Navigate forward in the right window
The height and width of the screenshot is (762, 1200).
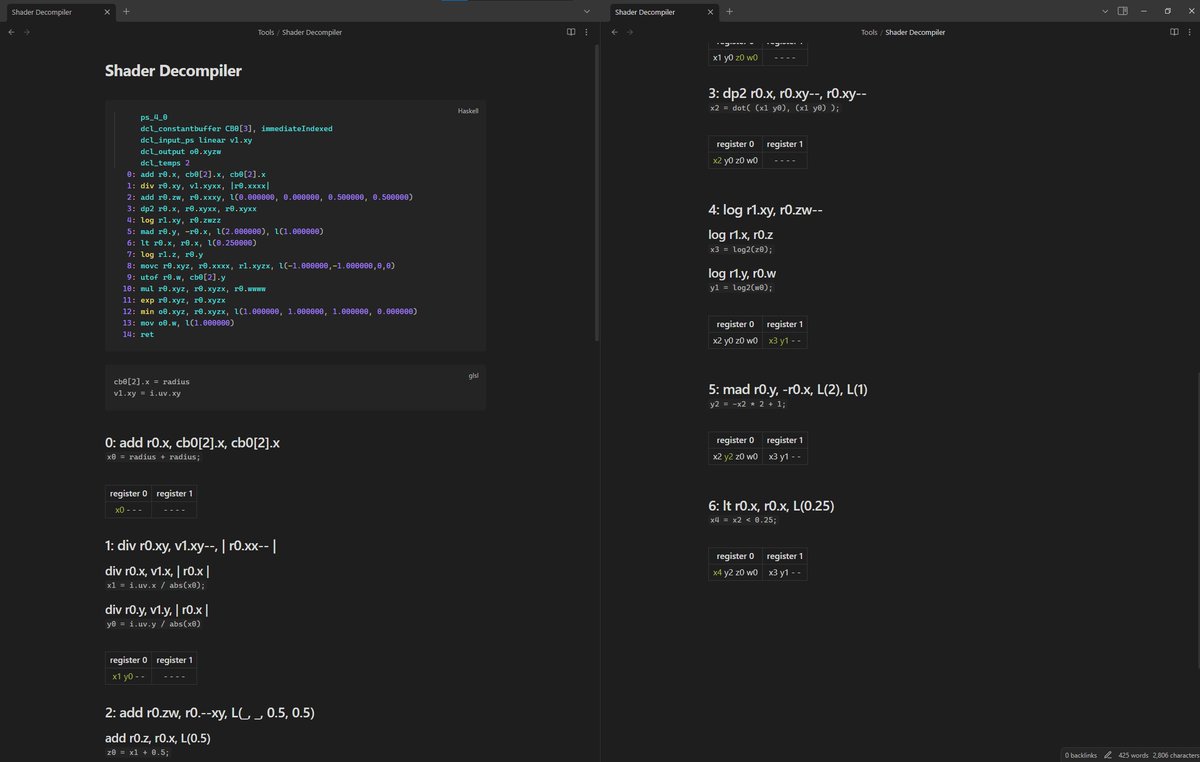[630, 32]
